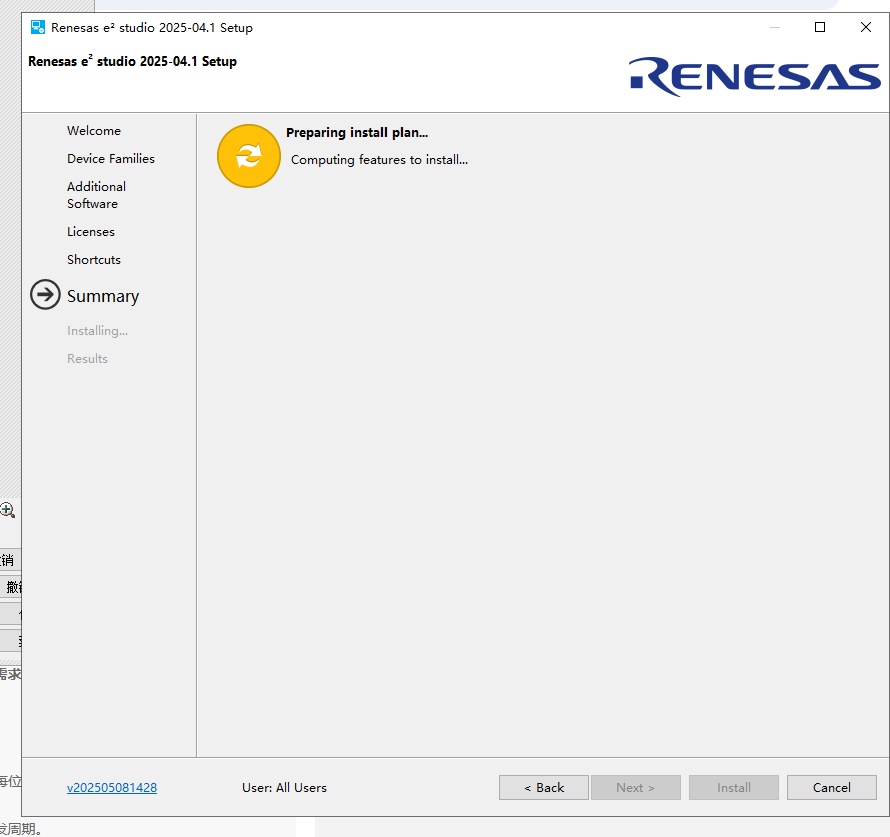890x837 pixels.
Task: Click the 'User: All Users' text
Action: point(284,788)
